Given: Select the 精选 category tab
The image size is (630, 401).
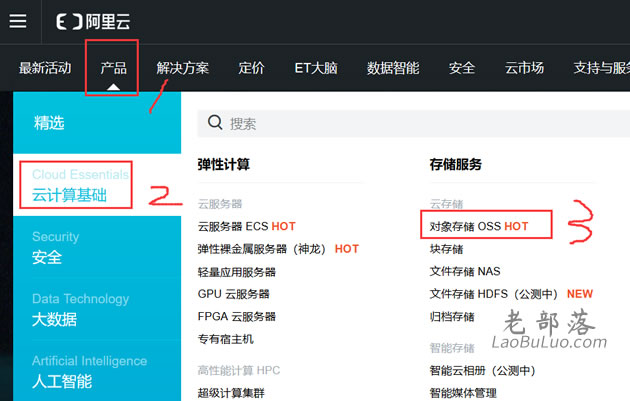Looking at the screenshot, I should pyautogui.click(x=97, y=123).
